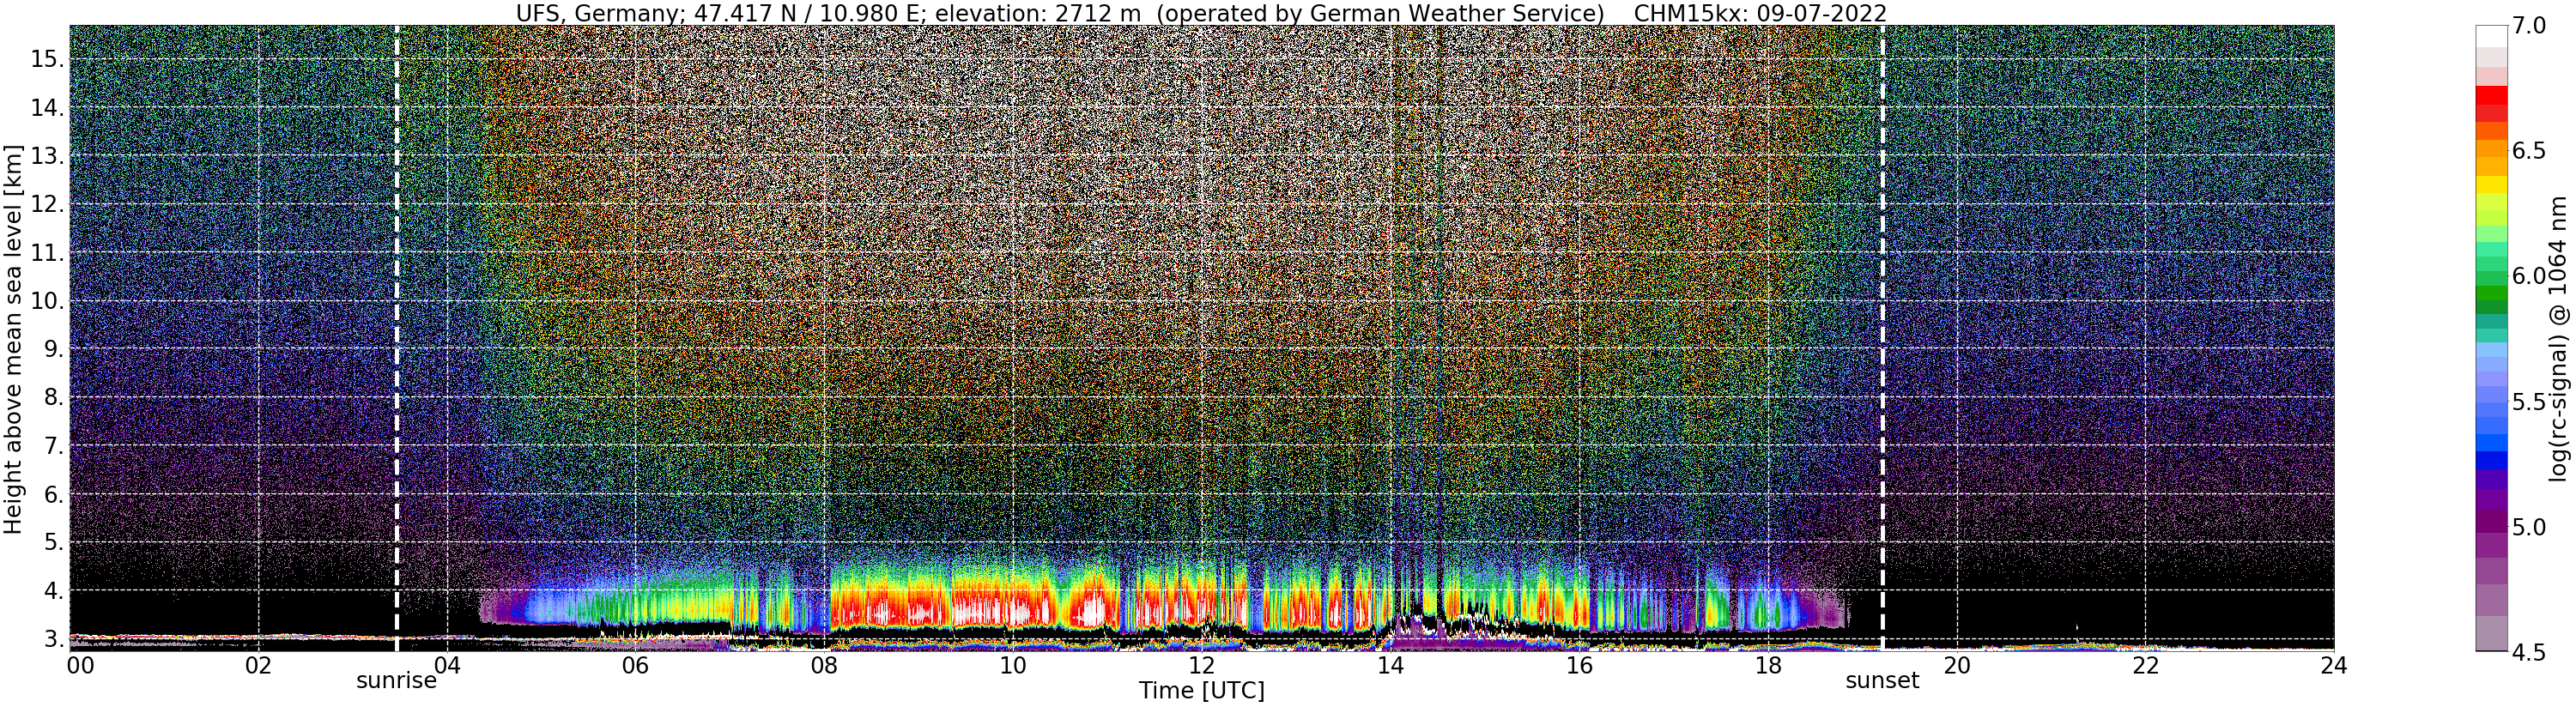Click the bright red segment of the colorbar
Viewport: 2576px width, 707px height.
click(2492, 96)
